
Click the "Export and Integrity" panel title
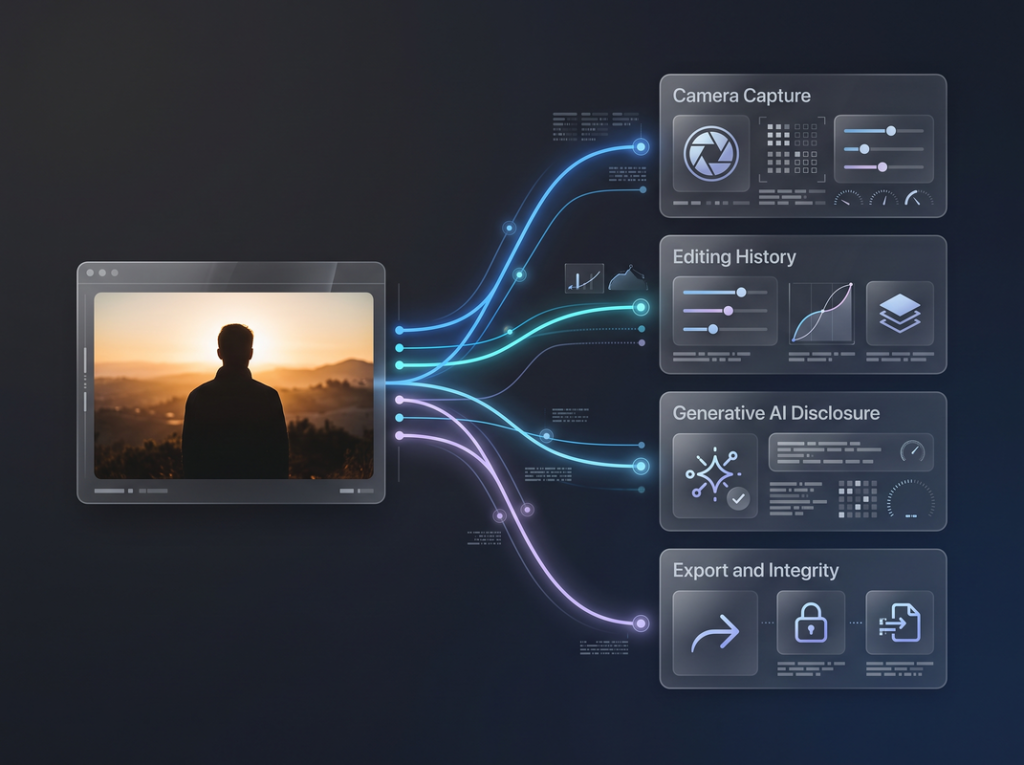point(756,570)
